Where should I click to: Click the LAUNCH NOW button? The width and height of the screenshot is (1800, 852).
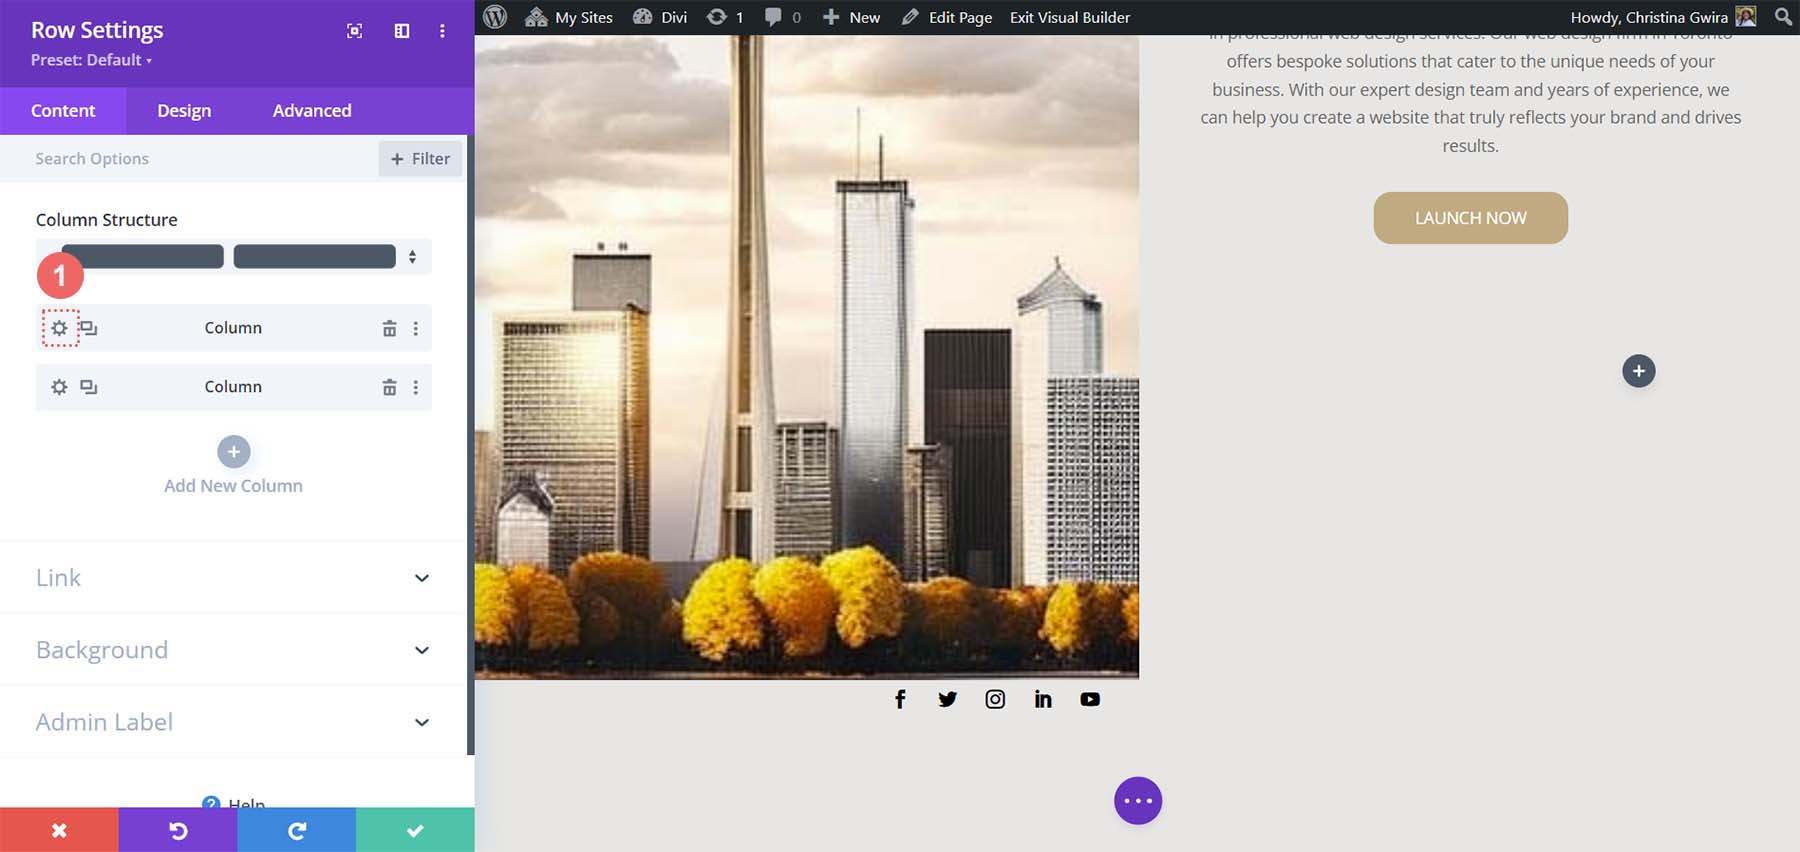1470,218
